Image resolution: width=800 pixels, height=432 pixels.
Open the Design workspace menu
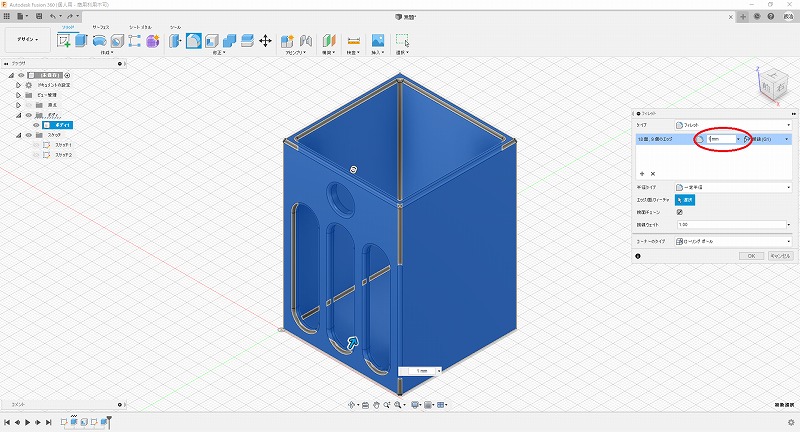(25, 41)
